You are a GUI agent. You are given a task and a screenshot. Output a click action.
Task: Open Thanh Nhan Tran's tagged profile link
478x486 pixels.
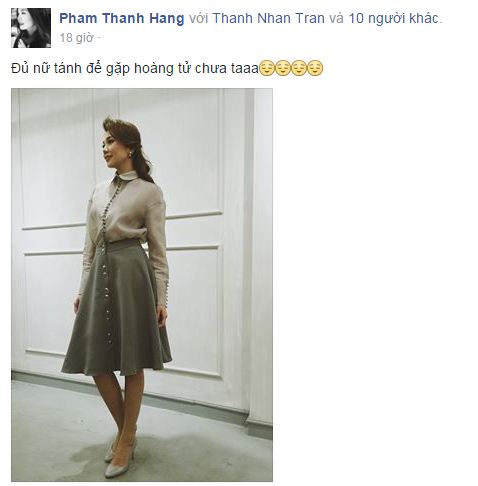click(268, 18)
